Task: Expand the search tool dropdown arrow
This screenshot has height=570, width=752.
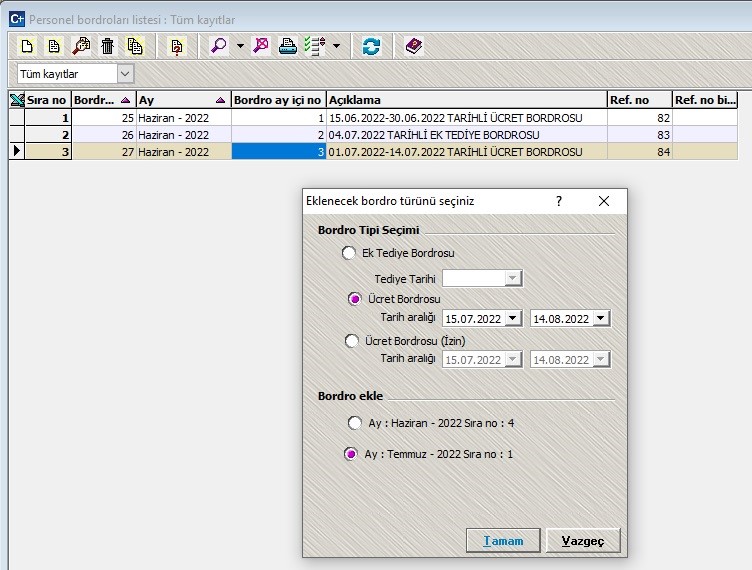Action: coord(240,47)
